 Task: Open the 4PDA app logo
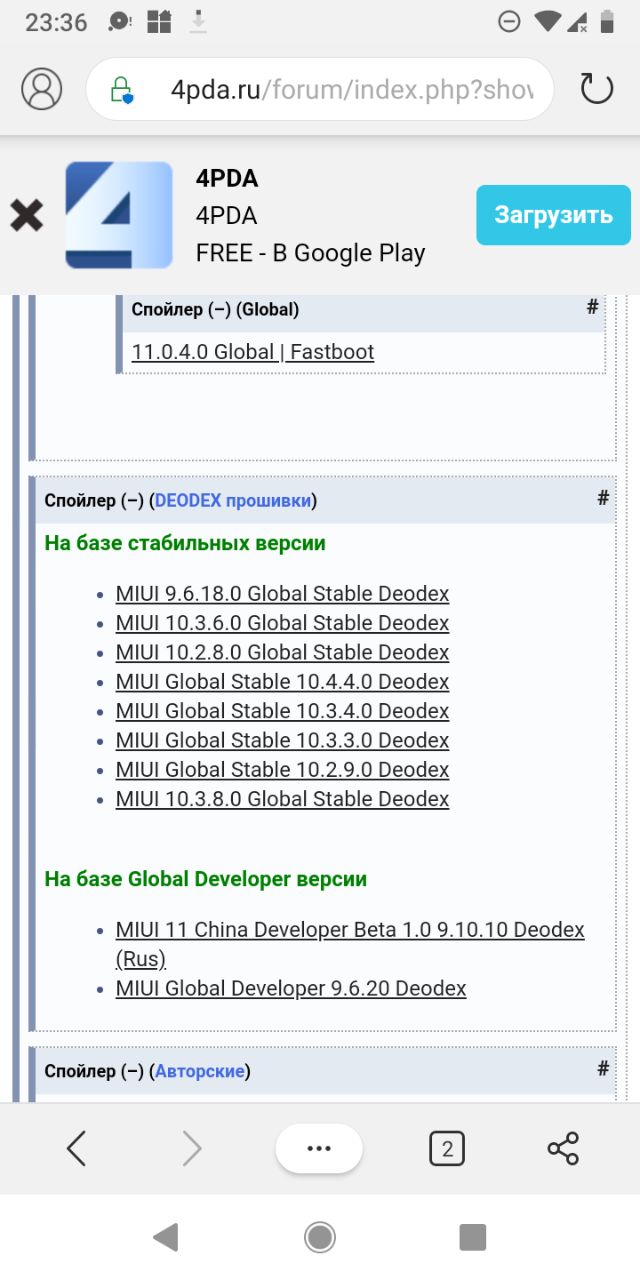pos(119,215)
